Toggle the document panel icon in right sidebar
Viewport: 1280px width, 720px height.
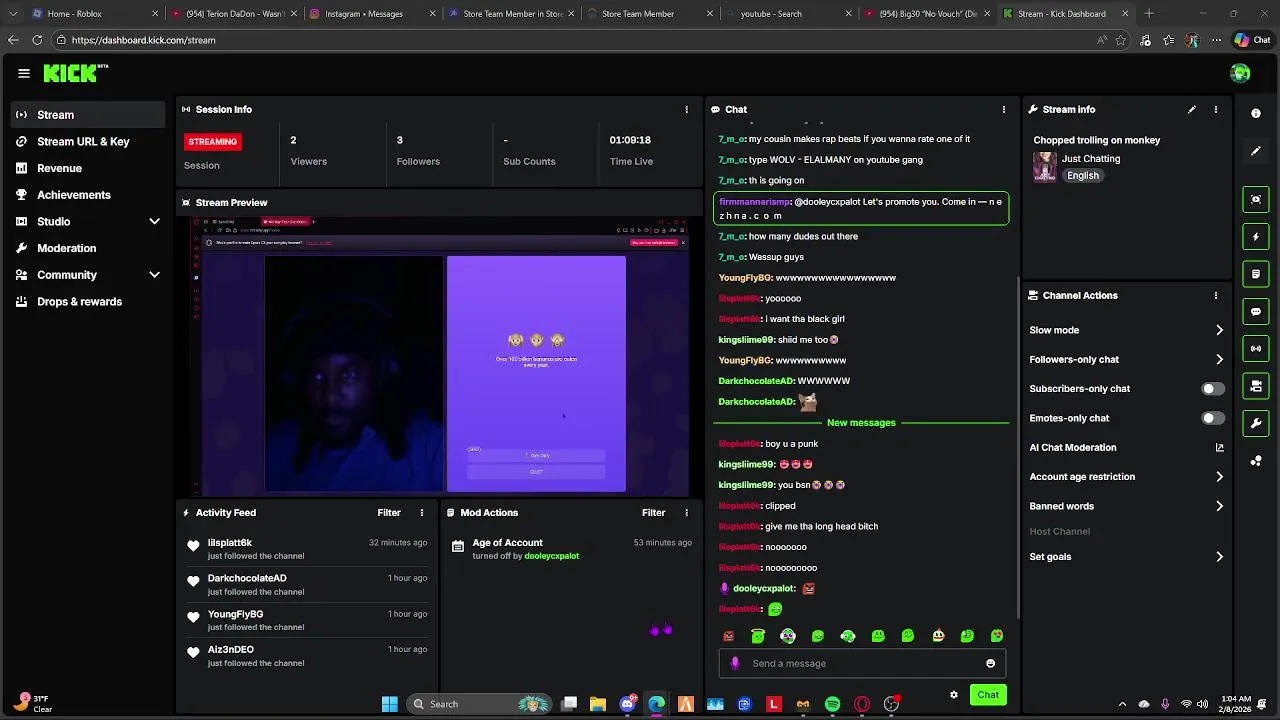coord(1256,274)
